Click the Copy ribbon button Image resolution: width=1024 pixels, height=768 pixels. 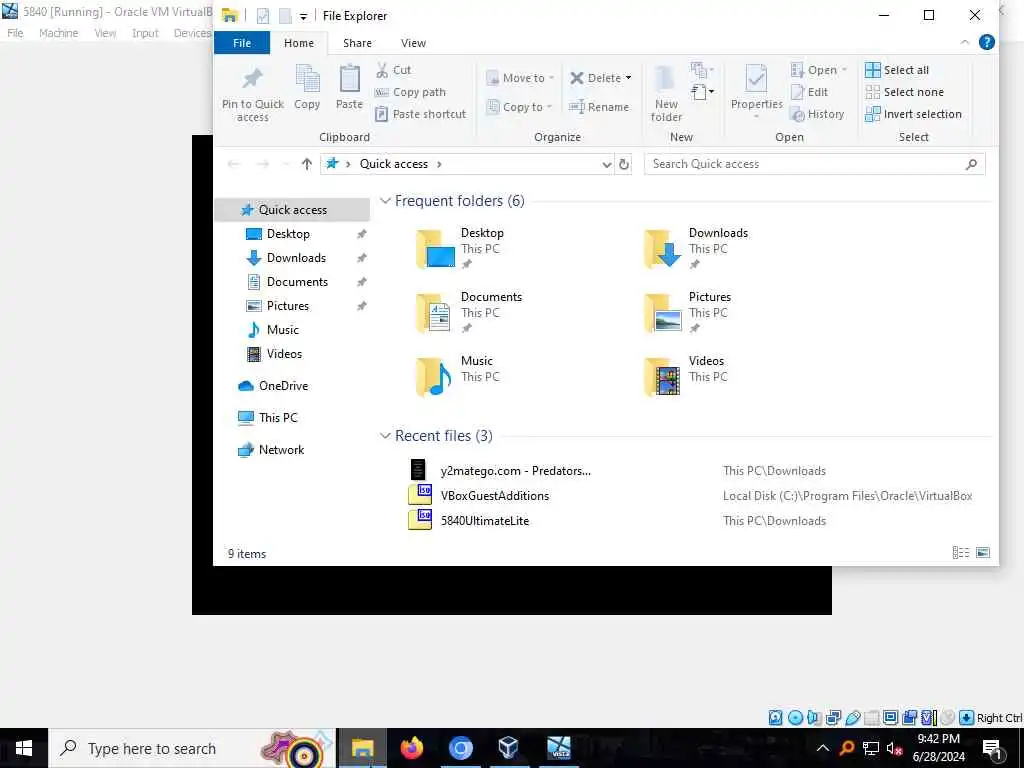pos(307,88)
